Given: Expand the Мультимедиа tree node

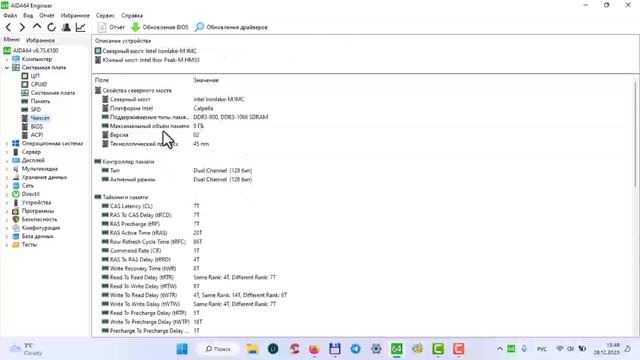Looking at the screenshot, I should (7, 169).
